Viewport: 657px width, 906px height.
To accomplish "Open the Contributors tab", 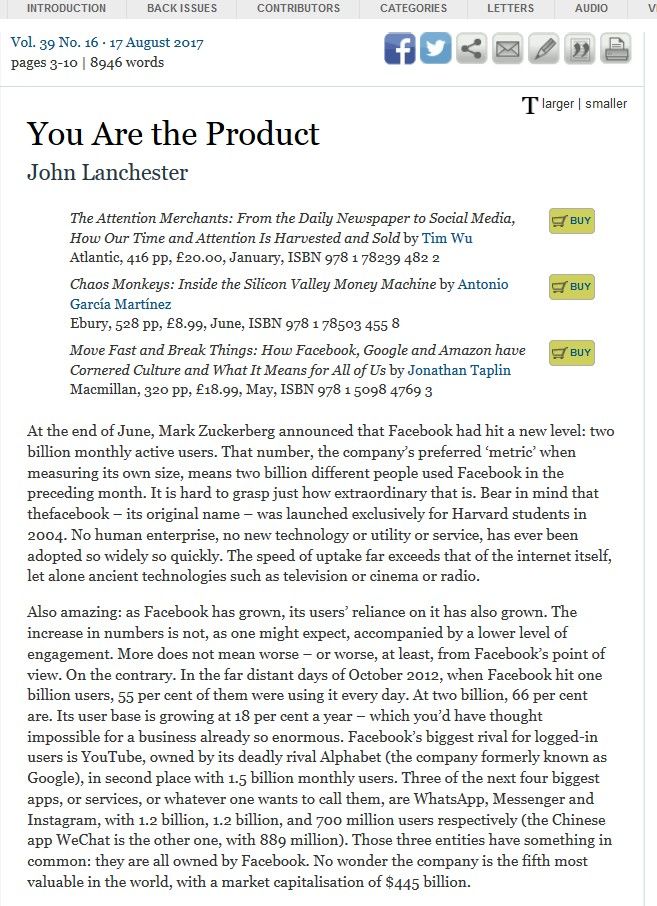I will (298, 8).
